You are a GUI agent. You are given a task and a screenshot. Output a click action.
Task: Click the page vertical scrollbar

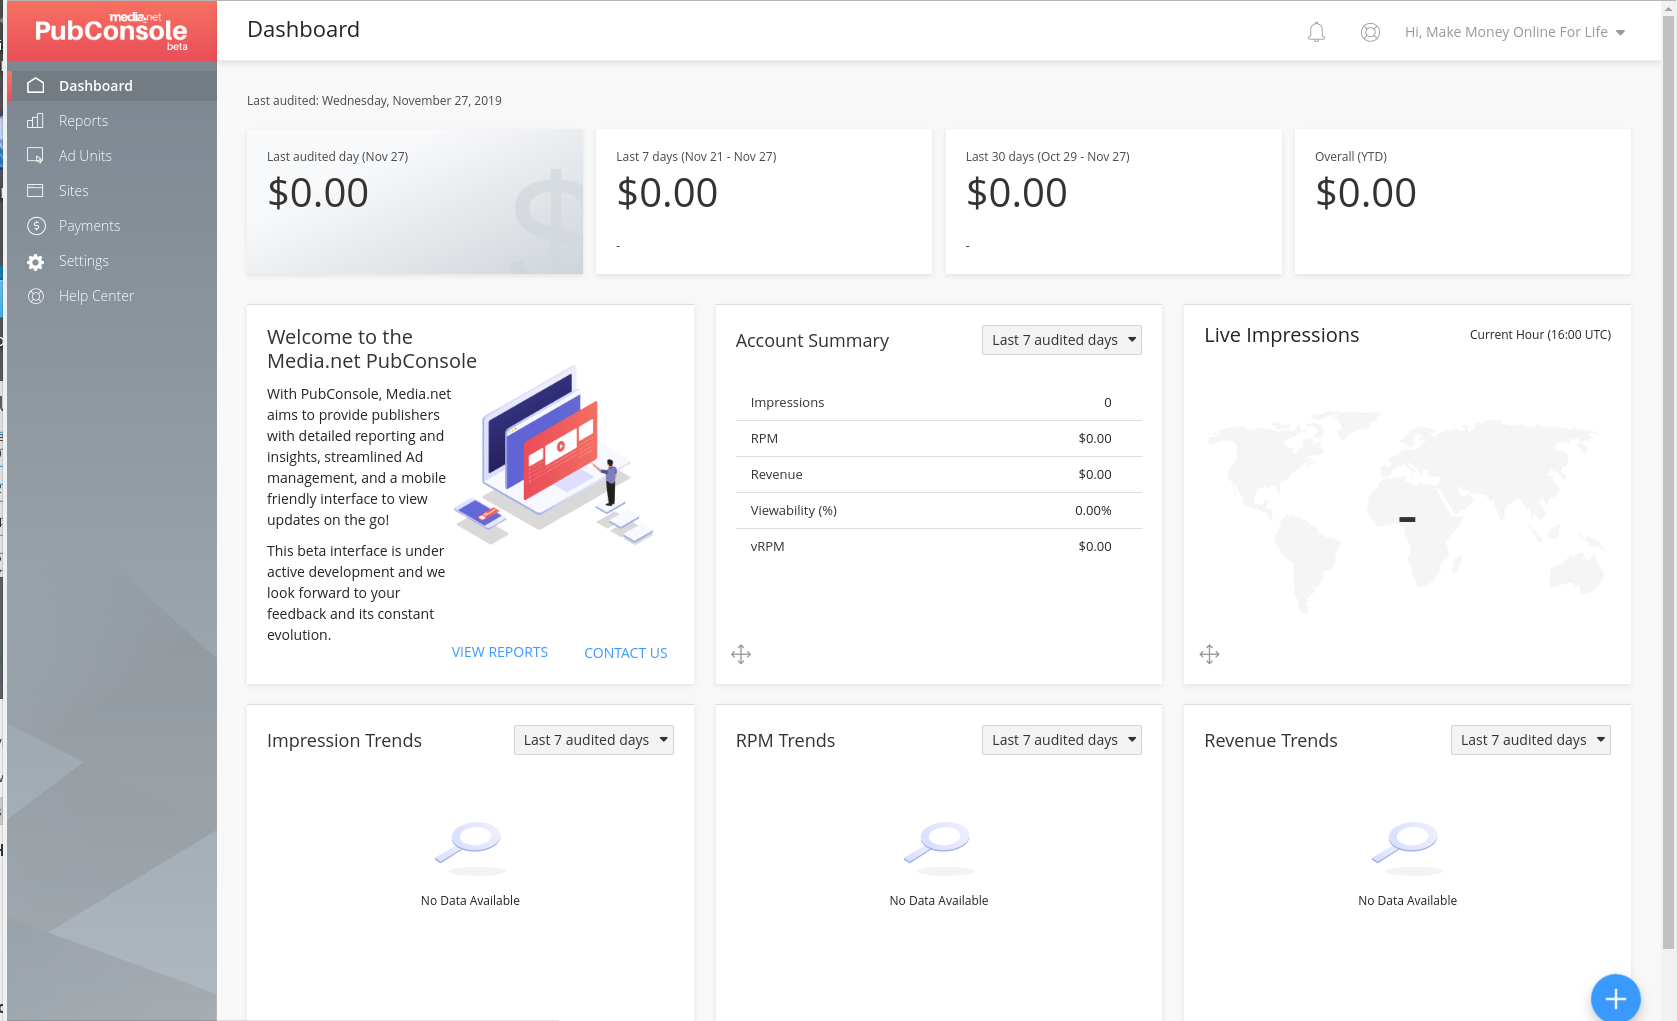(x=1668, y=480)
